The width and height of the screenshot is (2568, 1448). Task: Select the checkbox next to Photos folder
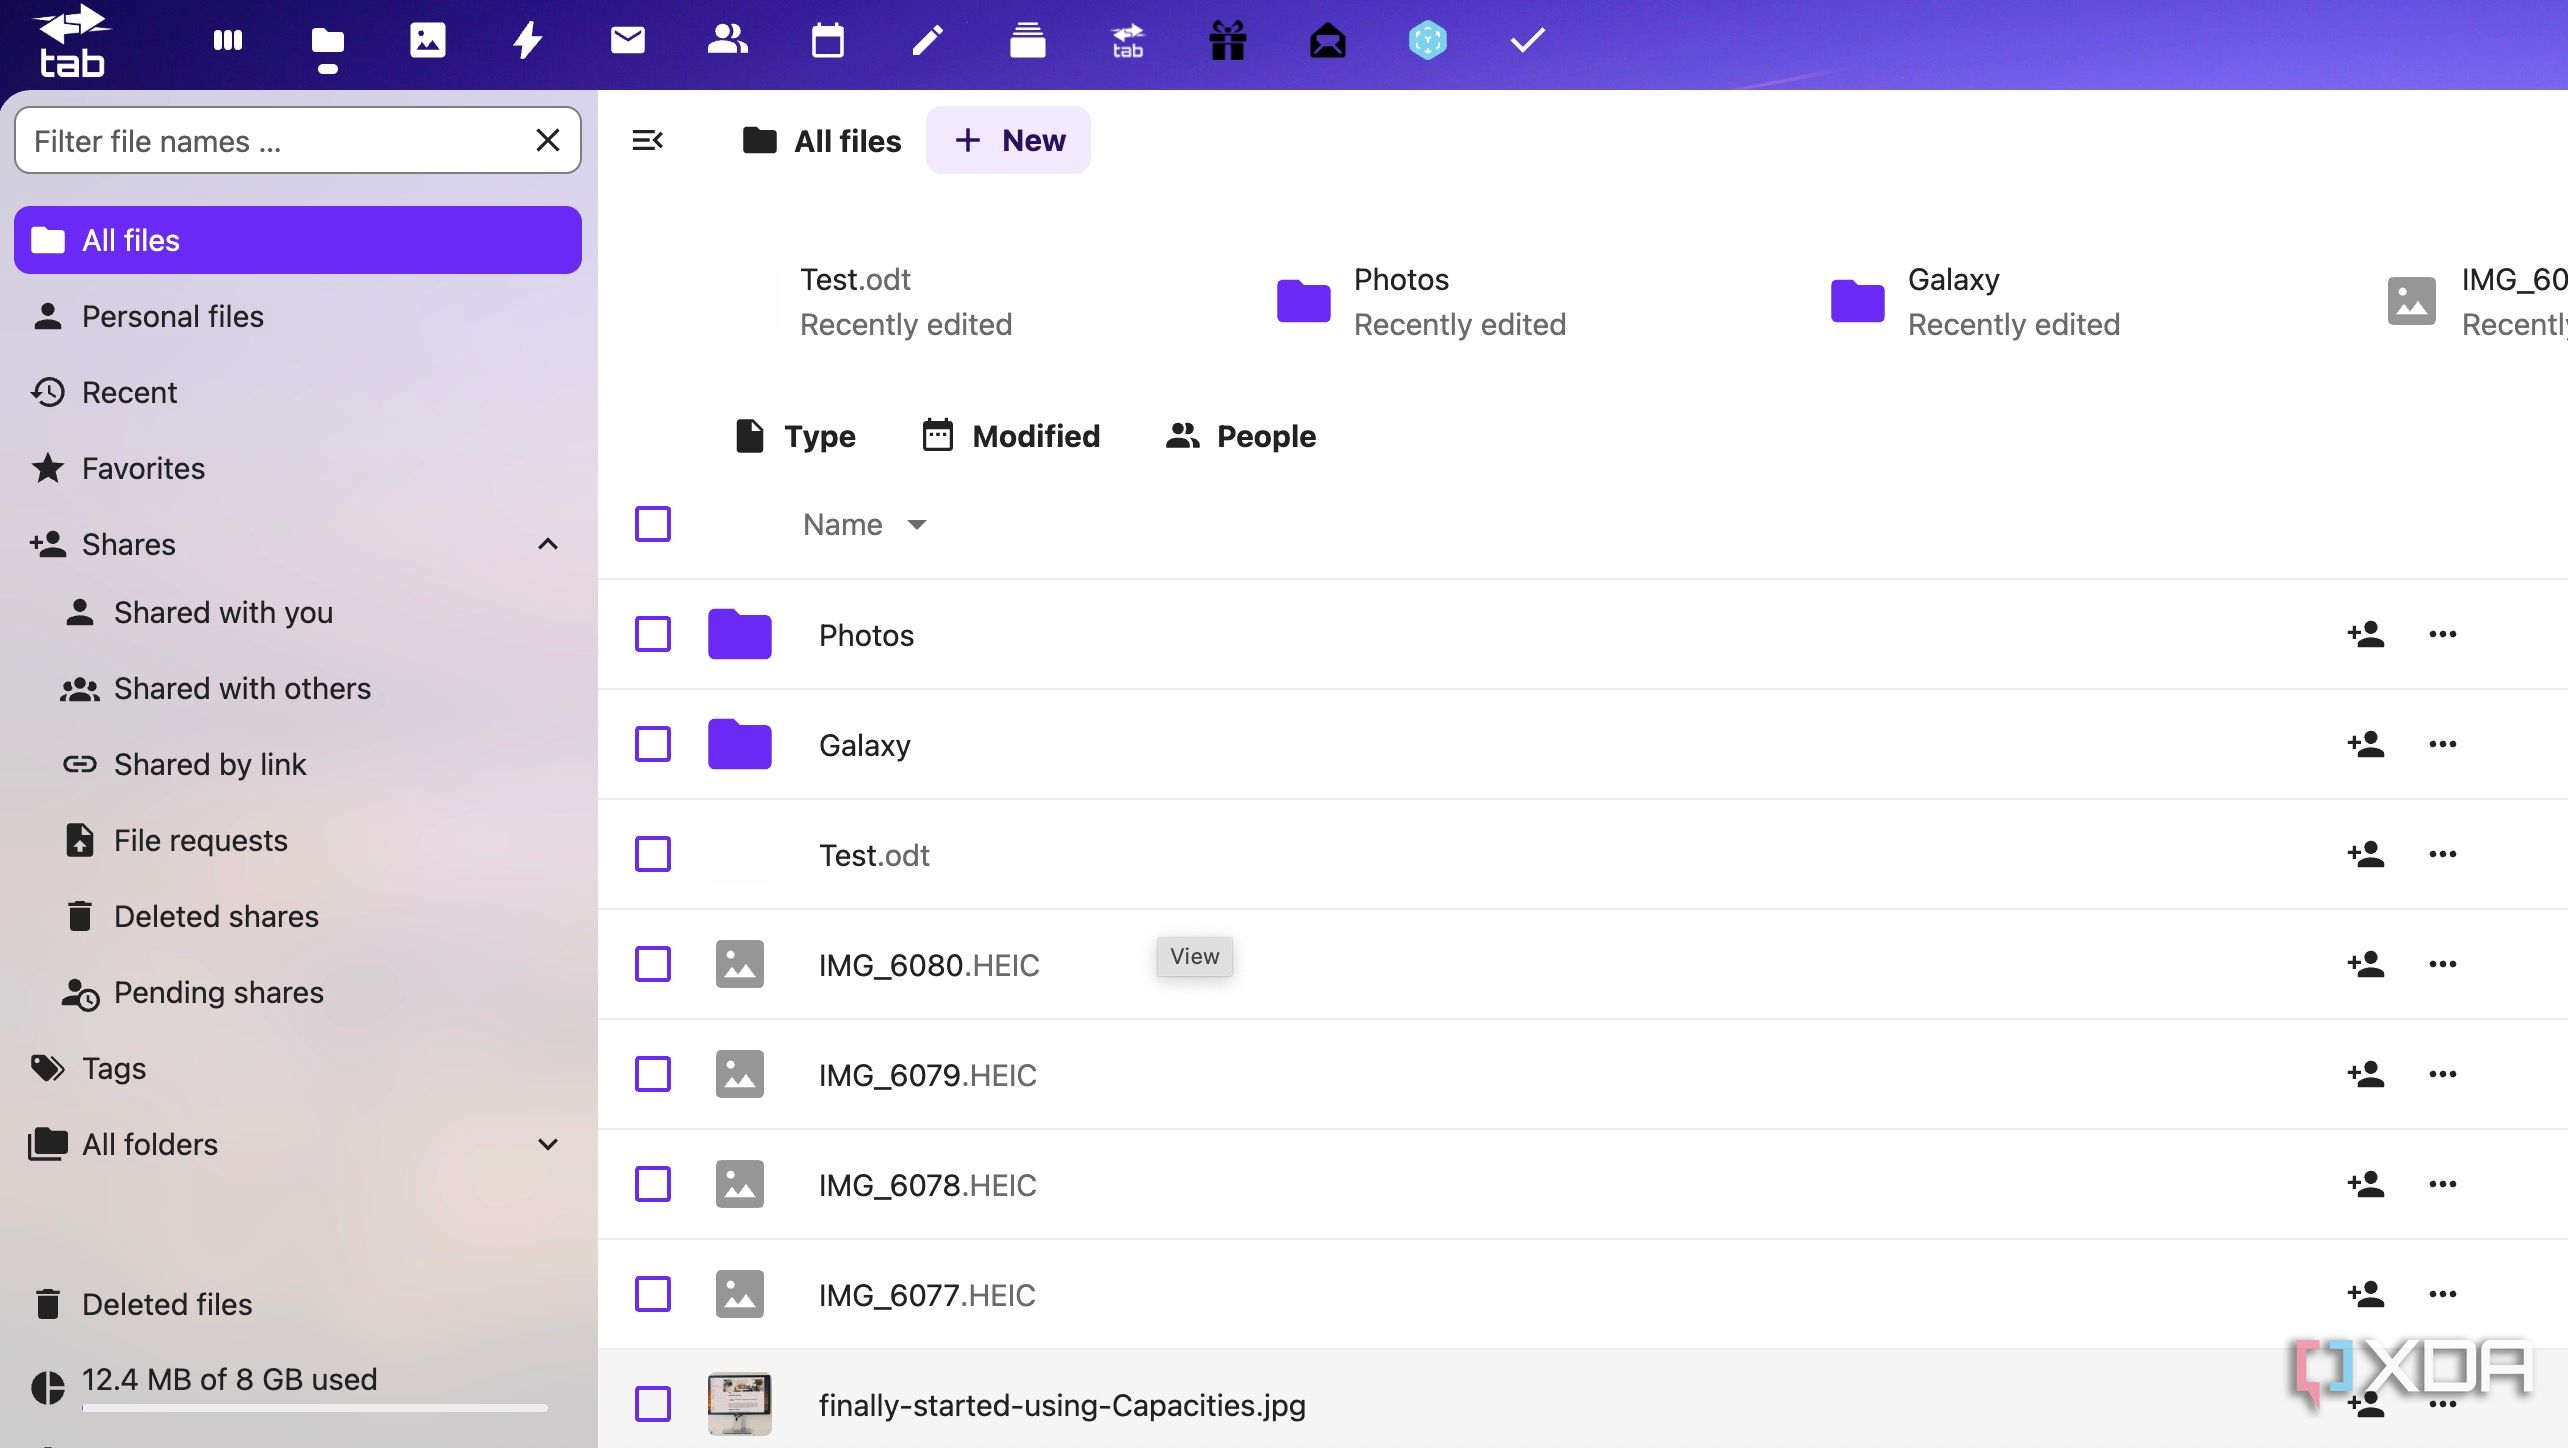652,634
